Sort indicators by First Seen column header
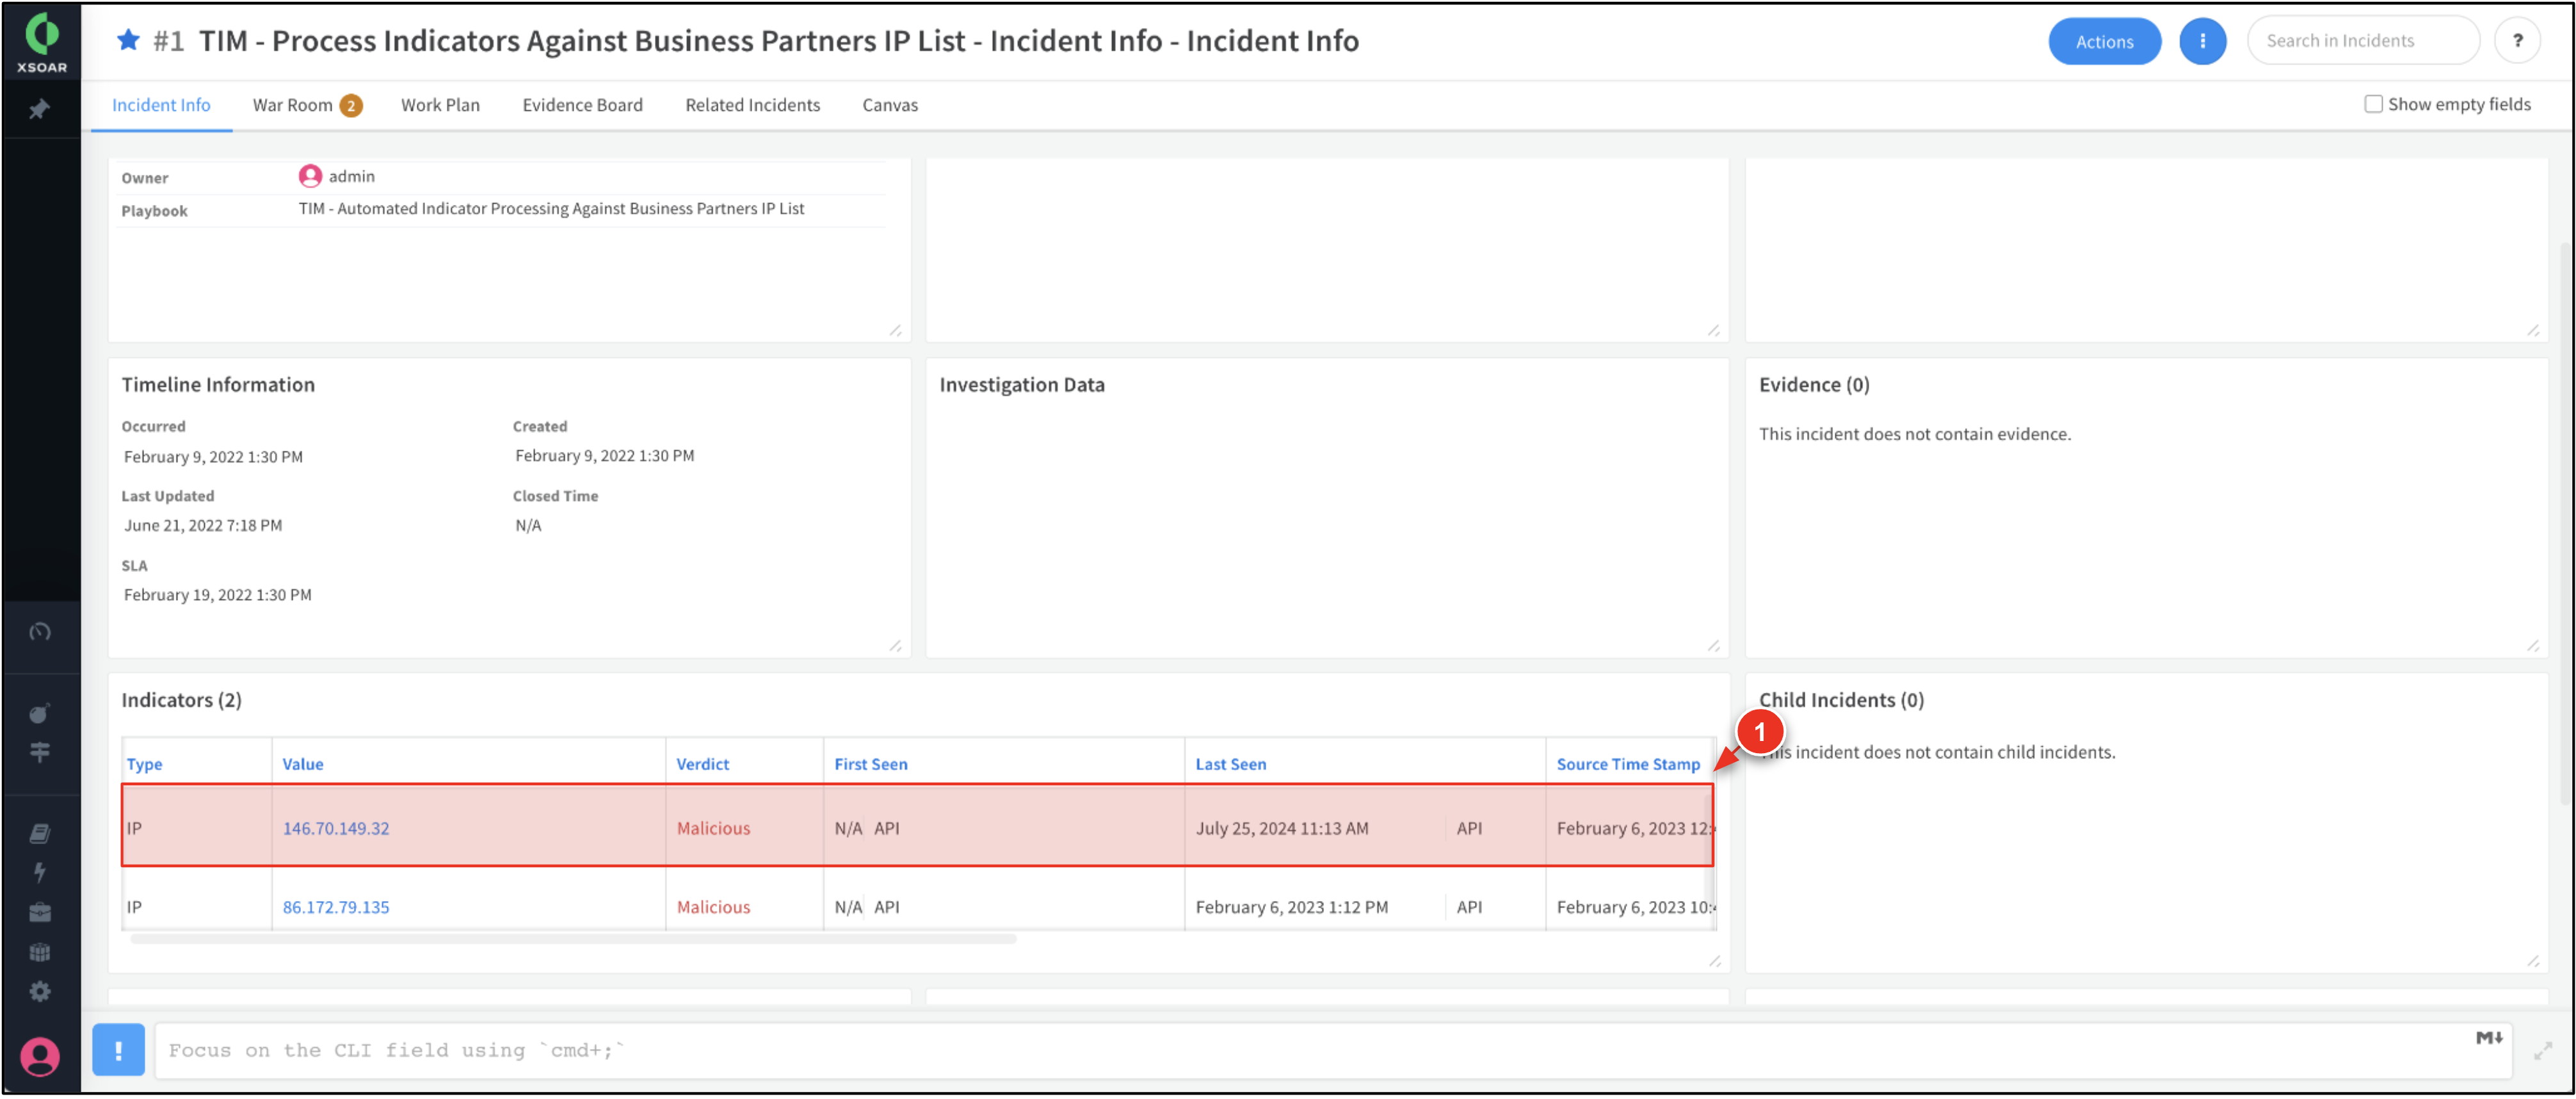The width and height of the screenshot is (2576, 1099). [x=870, y=764]
